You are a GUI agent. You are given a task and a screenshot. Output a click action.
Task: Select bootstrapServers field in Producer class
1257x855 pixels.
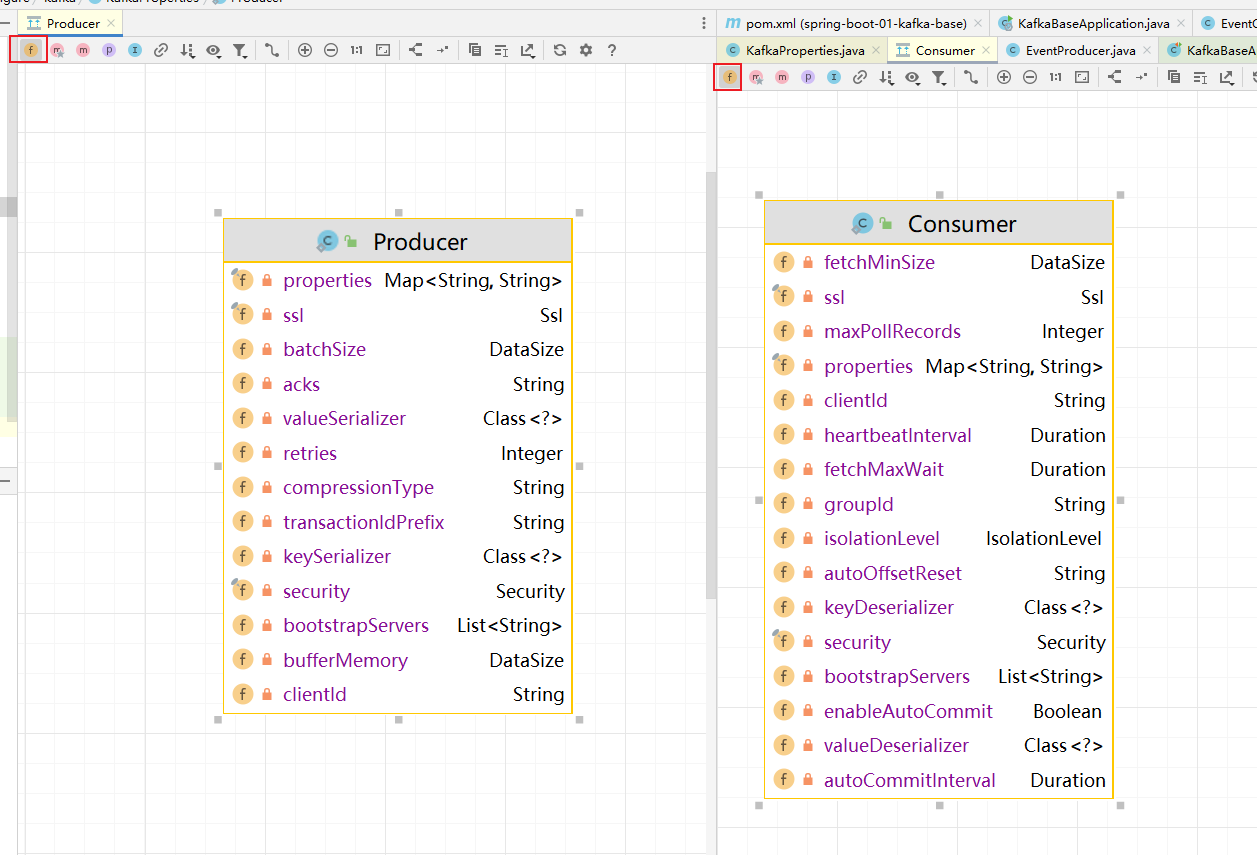pyautogui.click(x=355, y=626)
